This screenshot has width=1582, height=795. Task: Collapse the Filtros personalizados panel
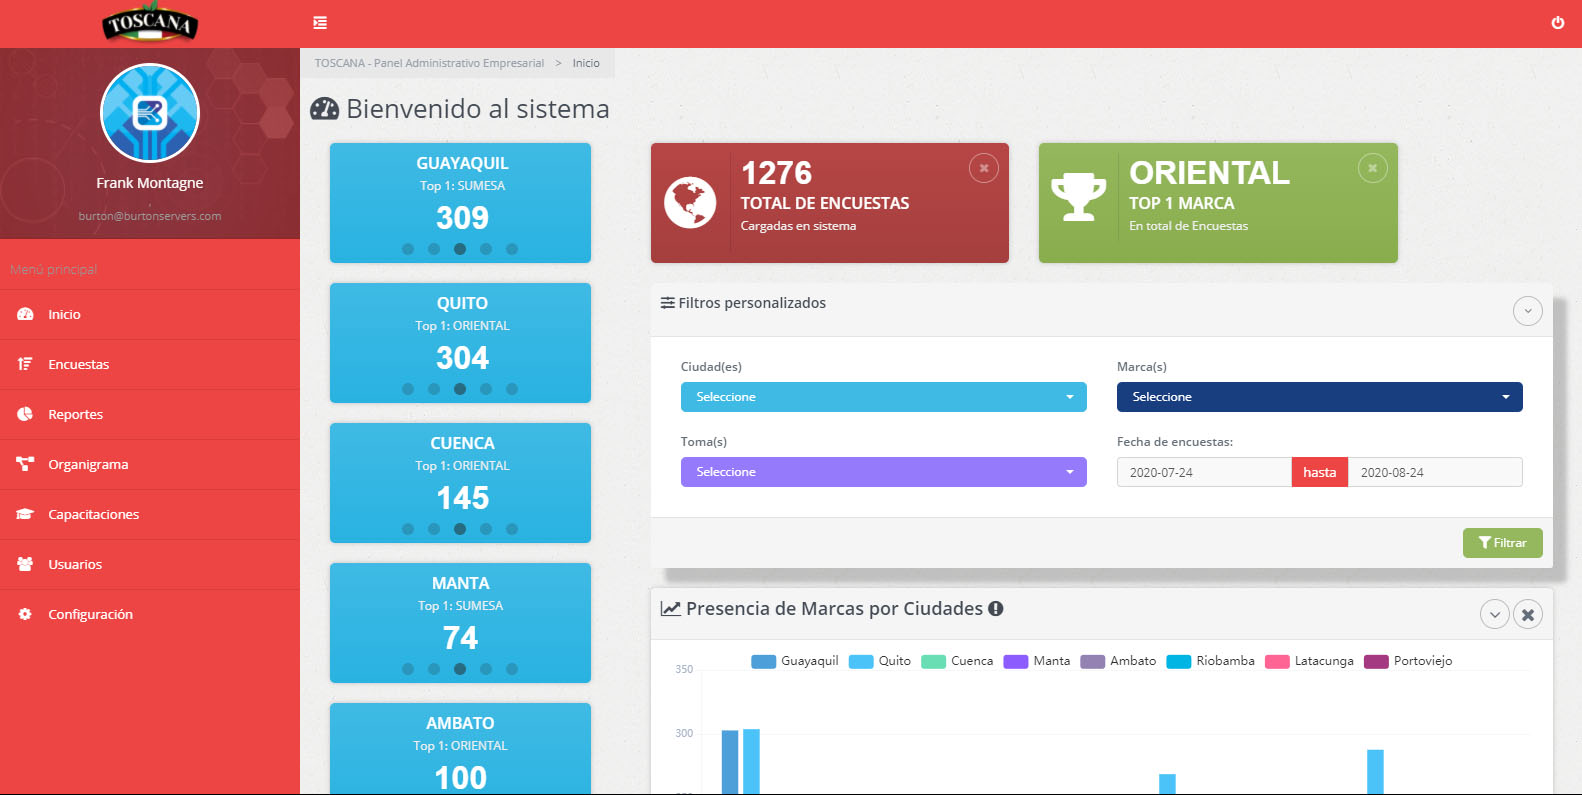[x=1527, y=311]
